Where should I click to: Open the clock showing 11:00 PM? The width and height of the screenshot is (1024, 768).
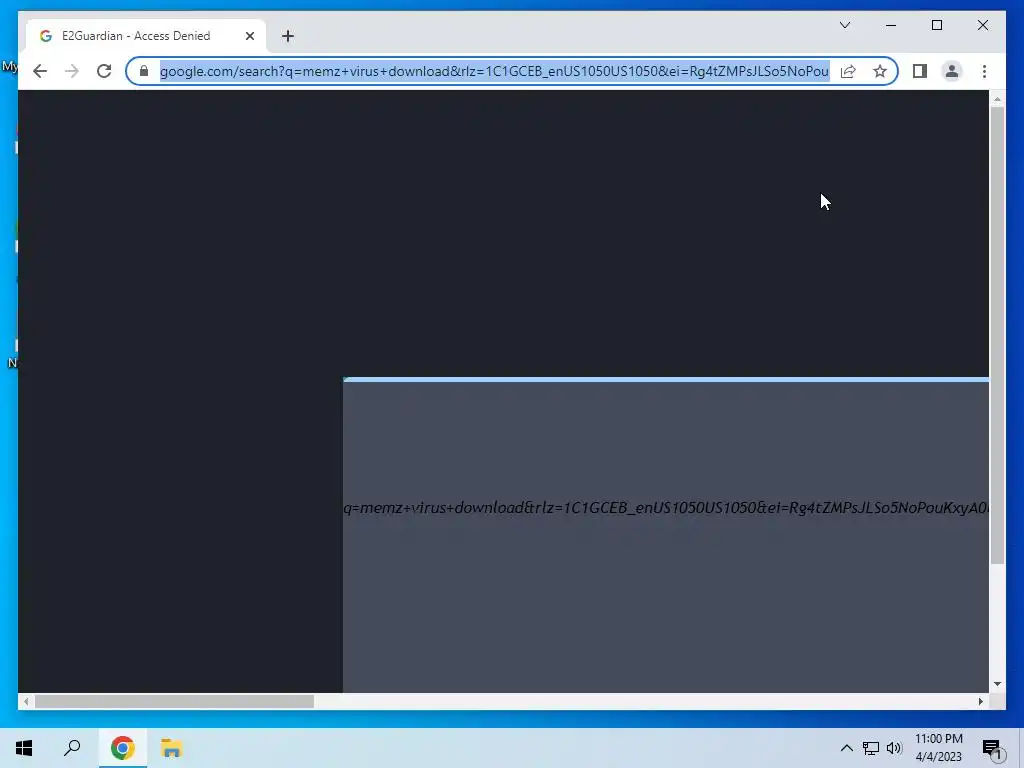pyautogui.click(x=939, y=748)
